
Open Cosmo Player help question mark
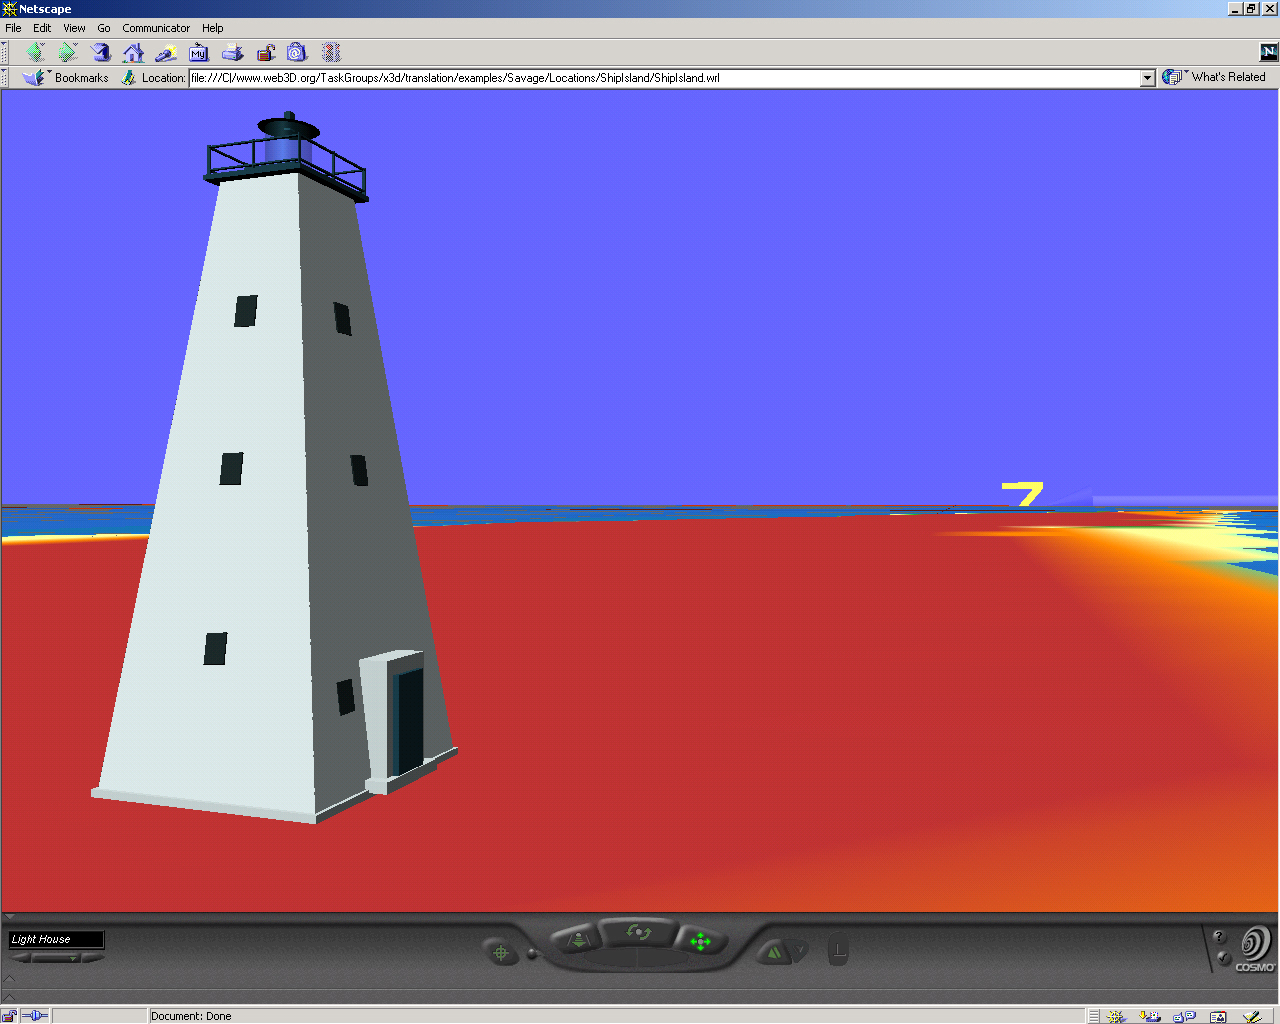pos(1218,937)
